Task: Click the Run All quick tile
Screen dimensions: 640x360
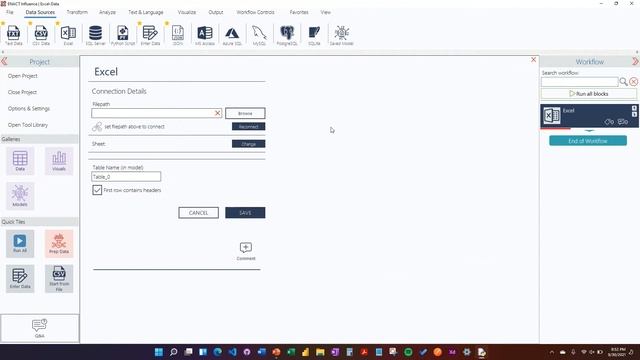Action: [20, 244]
